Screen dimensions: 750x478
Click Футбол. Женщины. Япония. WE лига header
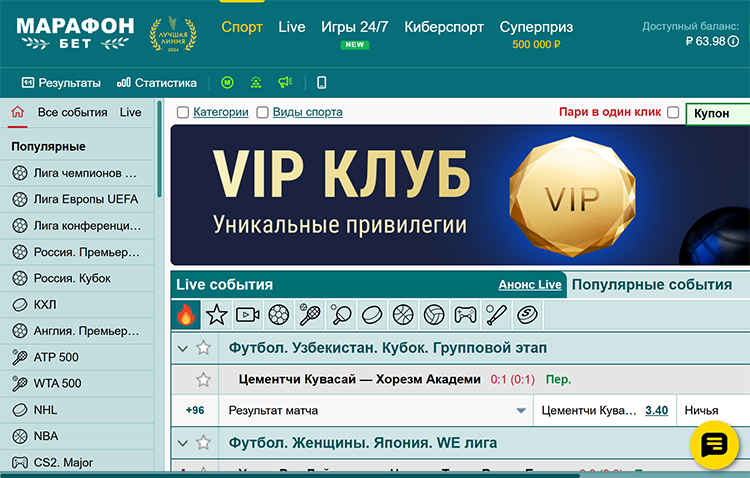(x=363, y=443)
